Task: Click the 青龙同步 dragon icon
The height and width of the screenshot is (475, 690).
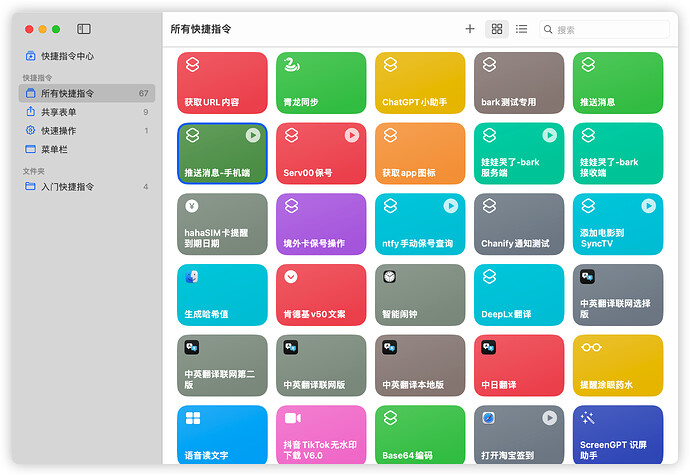Action: point(291,64)
